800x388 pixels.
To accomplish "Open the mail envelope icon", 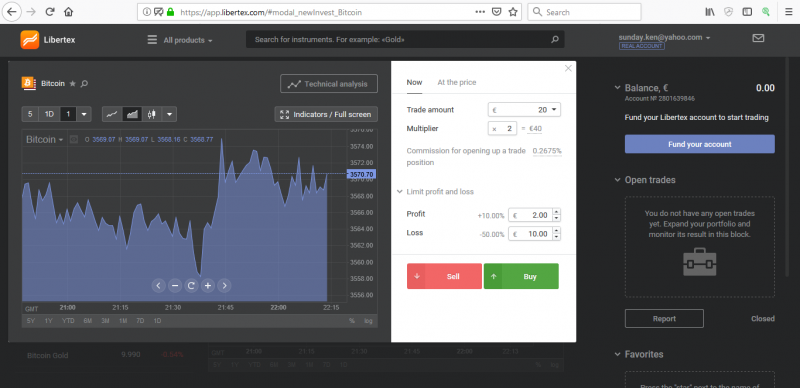I will 758,38.
